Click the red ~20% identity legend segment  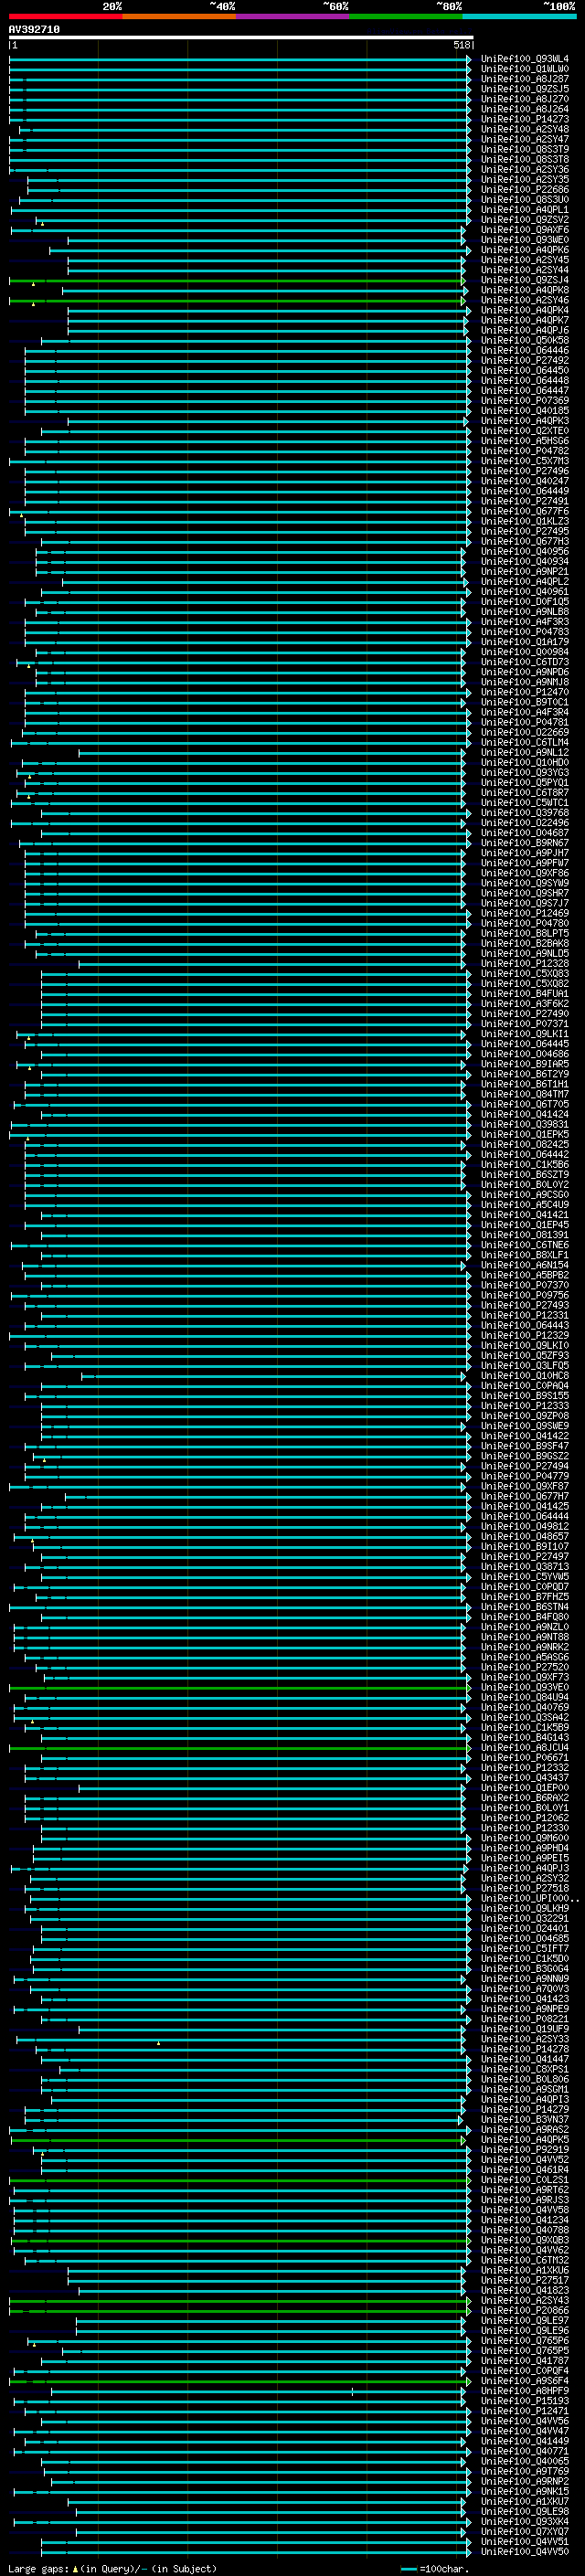click(65, 16)
